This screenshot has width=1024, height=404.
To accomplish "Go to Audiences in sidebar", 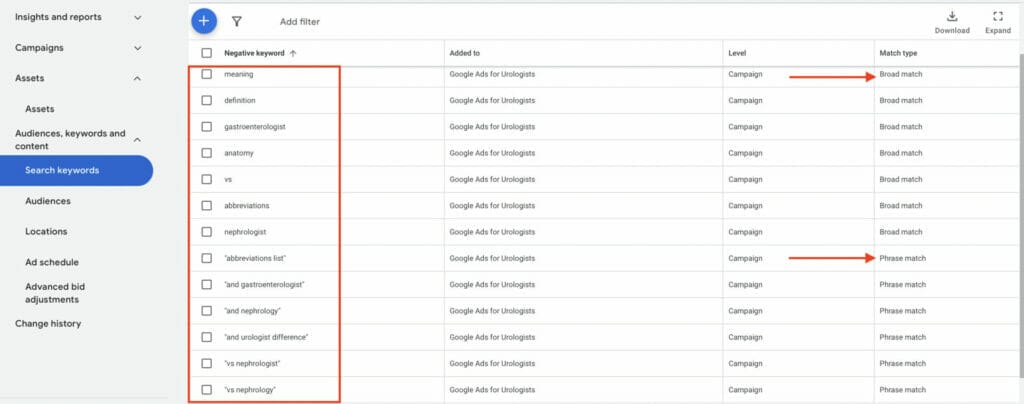I will point(48,201).
